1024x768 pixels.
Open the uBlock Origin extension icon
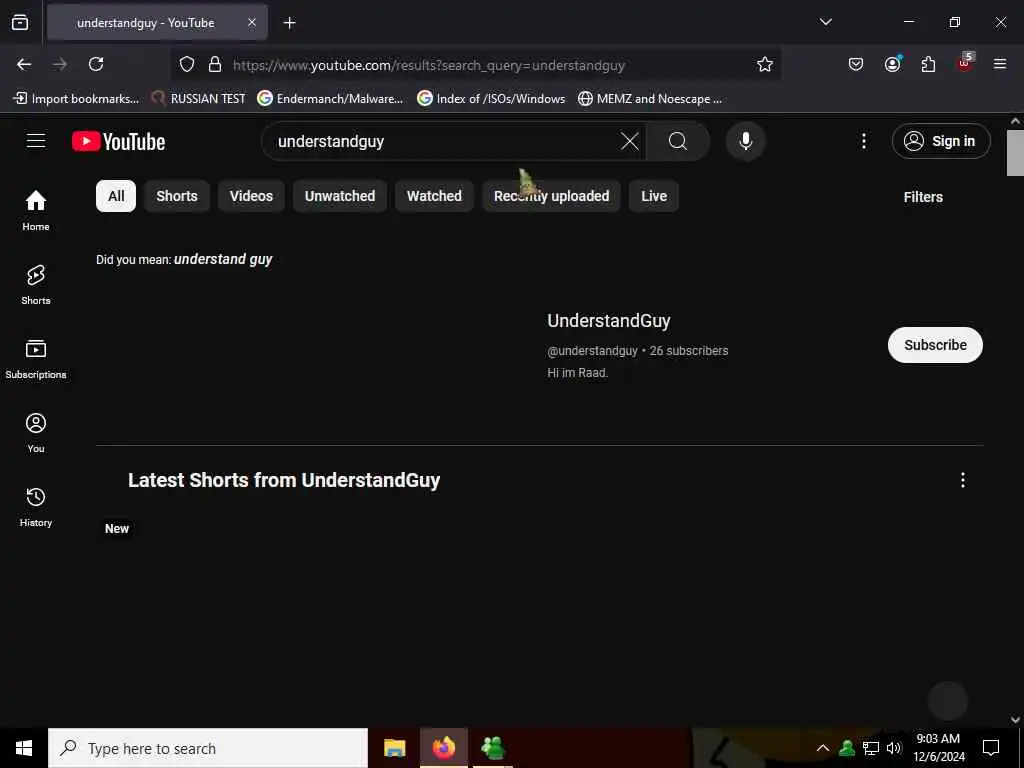click(965, 63)
